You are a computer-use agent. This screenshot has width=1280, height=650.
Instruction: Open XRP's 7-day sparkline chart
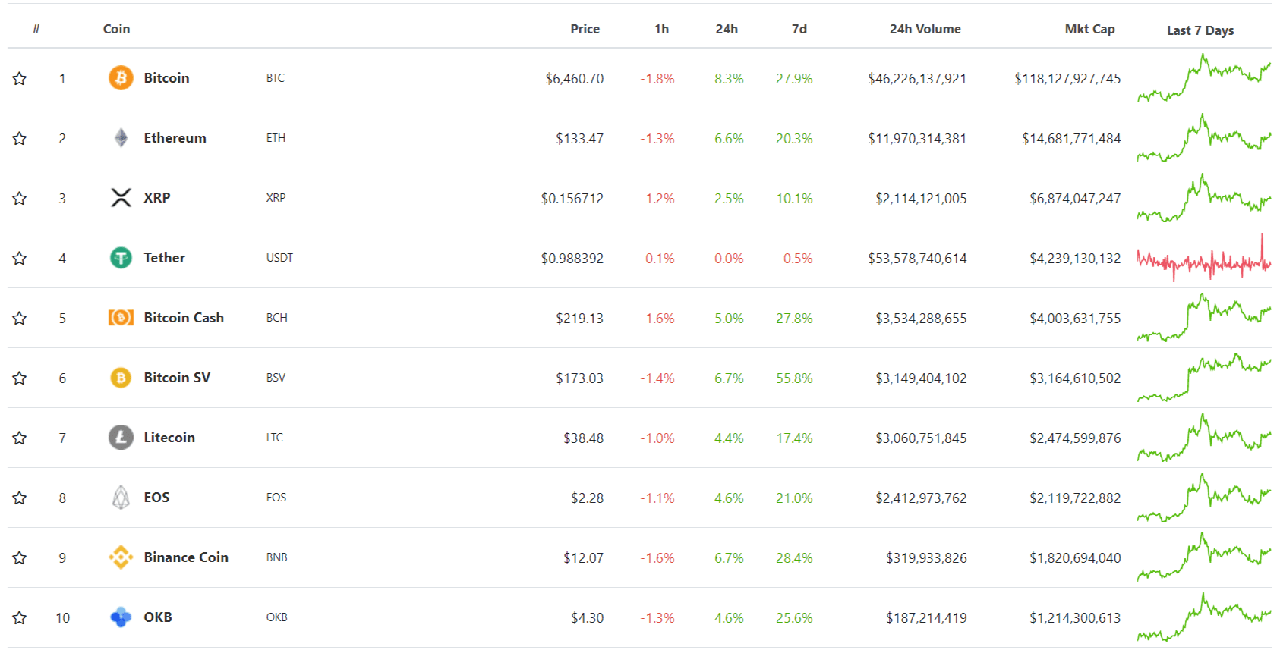[x=1204, y=198]
